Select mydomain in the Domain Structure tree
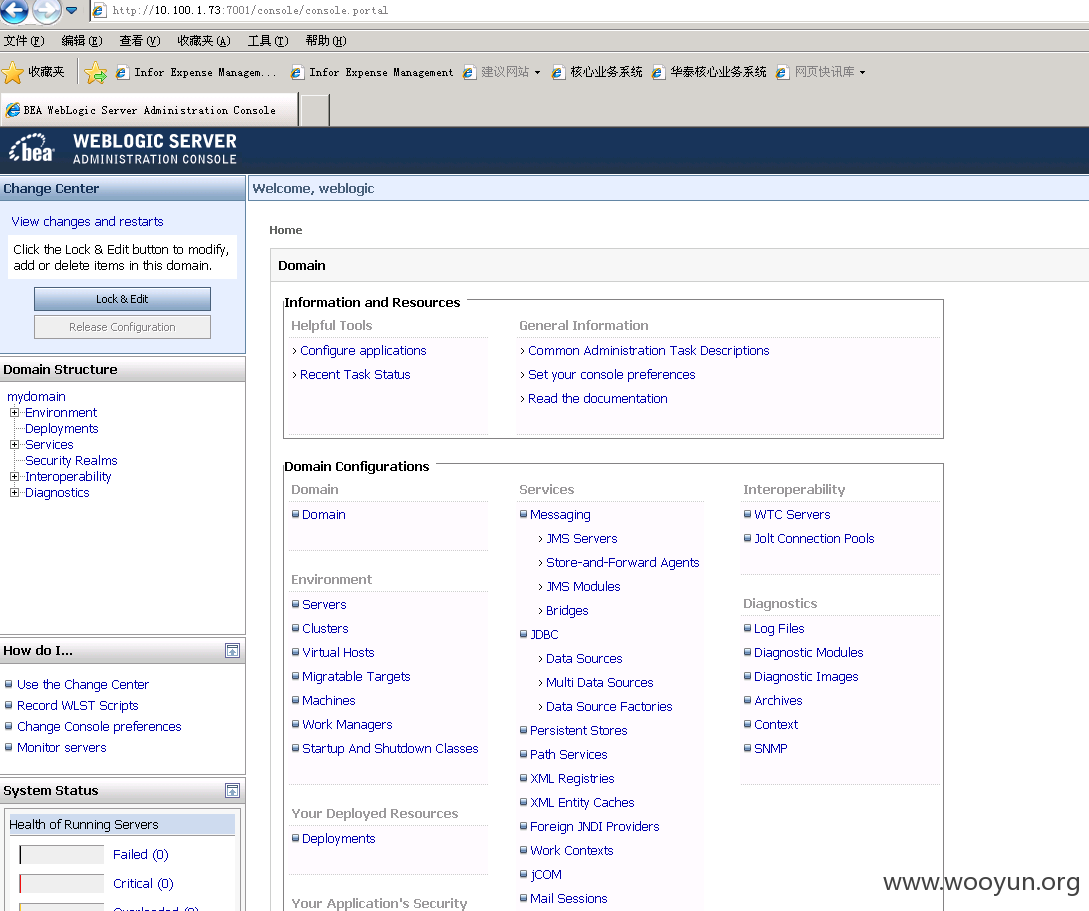Viewport: 1089px width, 911px height. coord(36,396)
